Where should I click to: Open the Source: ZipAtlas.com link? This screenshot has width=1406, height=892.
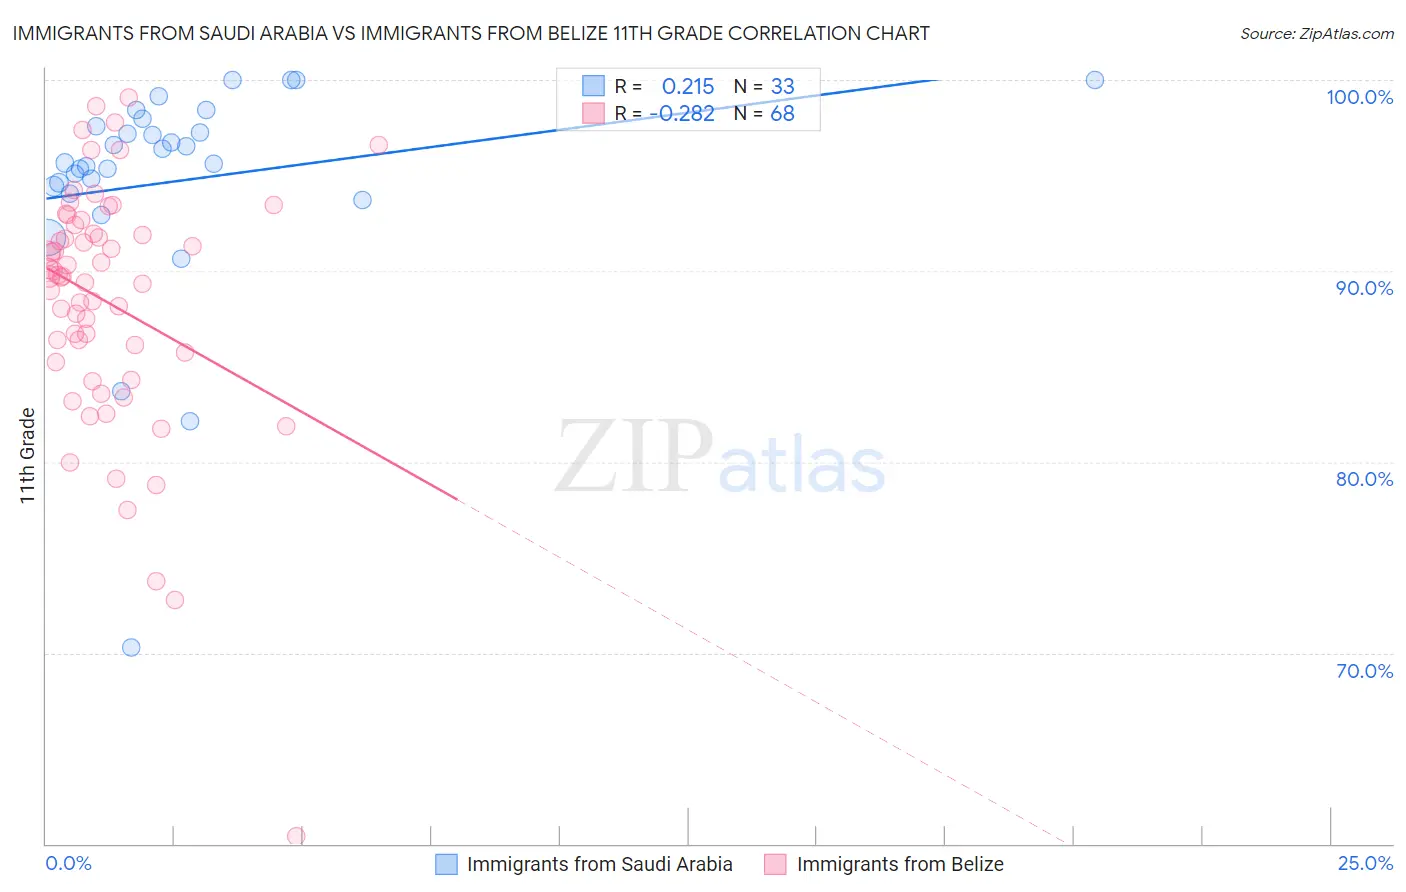click(1316, 34)
